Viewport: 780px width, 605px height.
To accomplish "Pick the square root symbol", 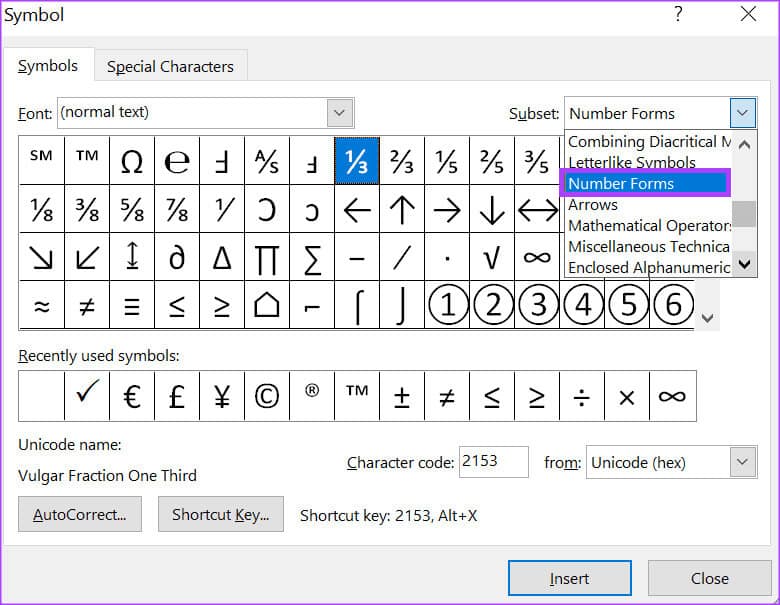I will tap(491, 257).
